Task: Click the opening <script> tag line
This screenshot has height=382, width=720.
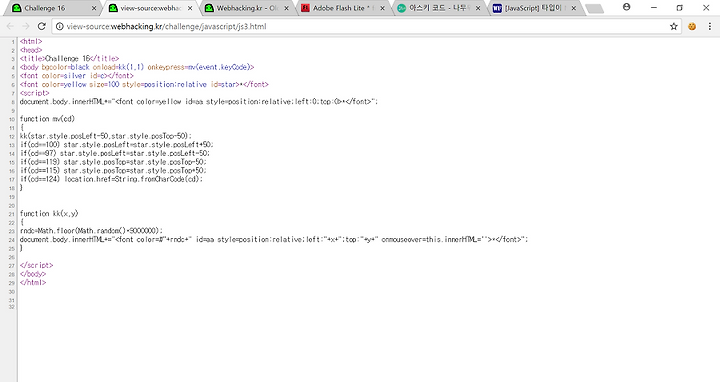Action: point(34,93)
